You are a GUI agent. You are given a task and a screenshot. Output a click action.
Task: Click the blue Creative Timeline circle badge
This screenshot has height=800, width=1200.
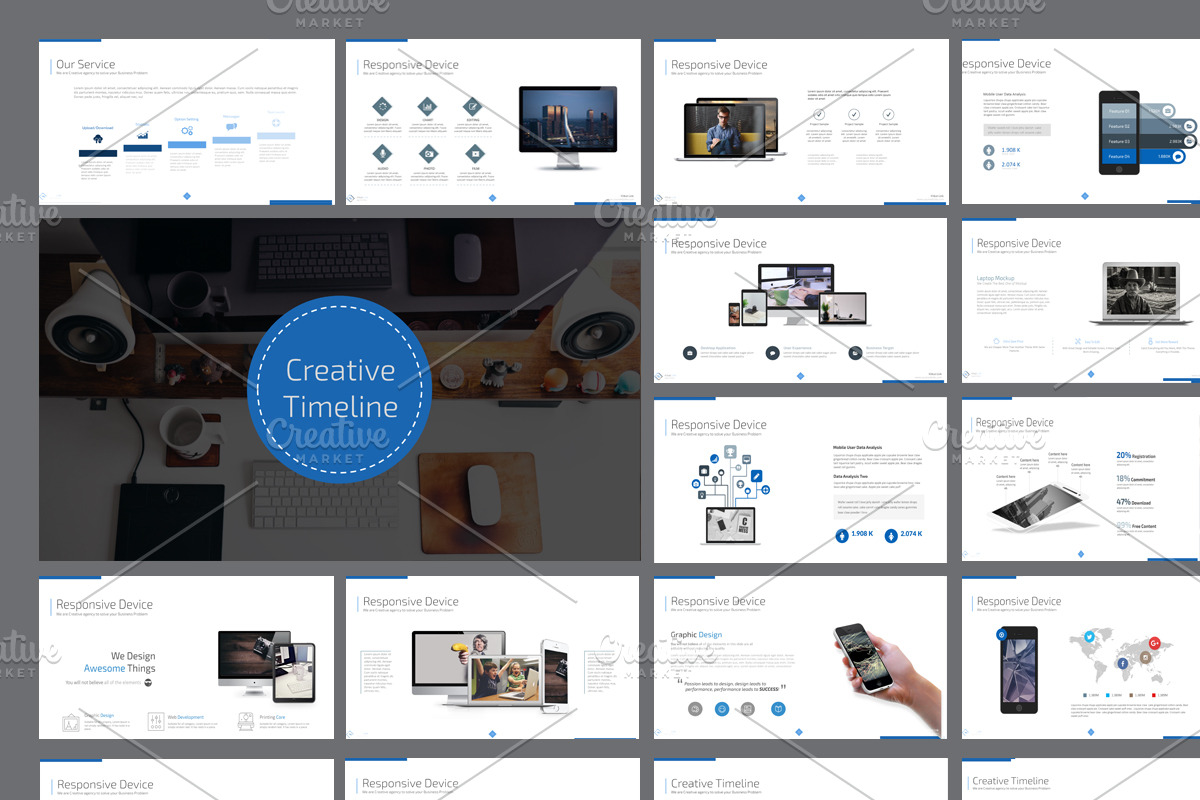coord(340,389)
